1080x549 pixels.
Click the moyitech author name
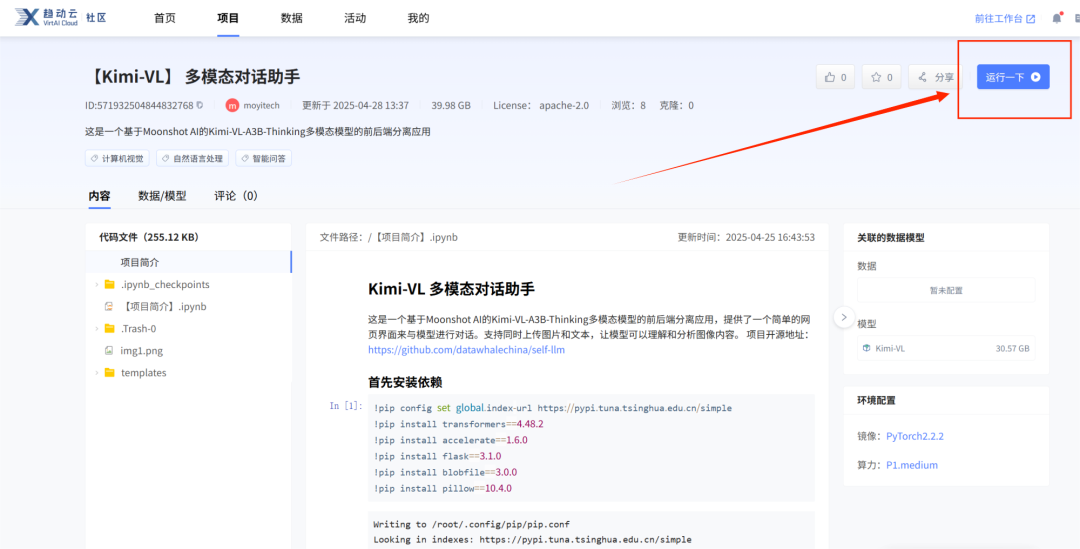tap(260, 105)
